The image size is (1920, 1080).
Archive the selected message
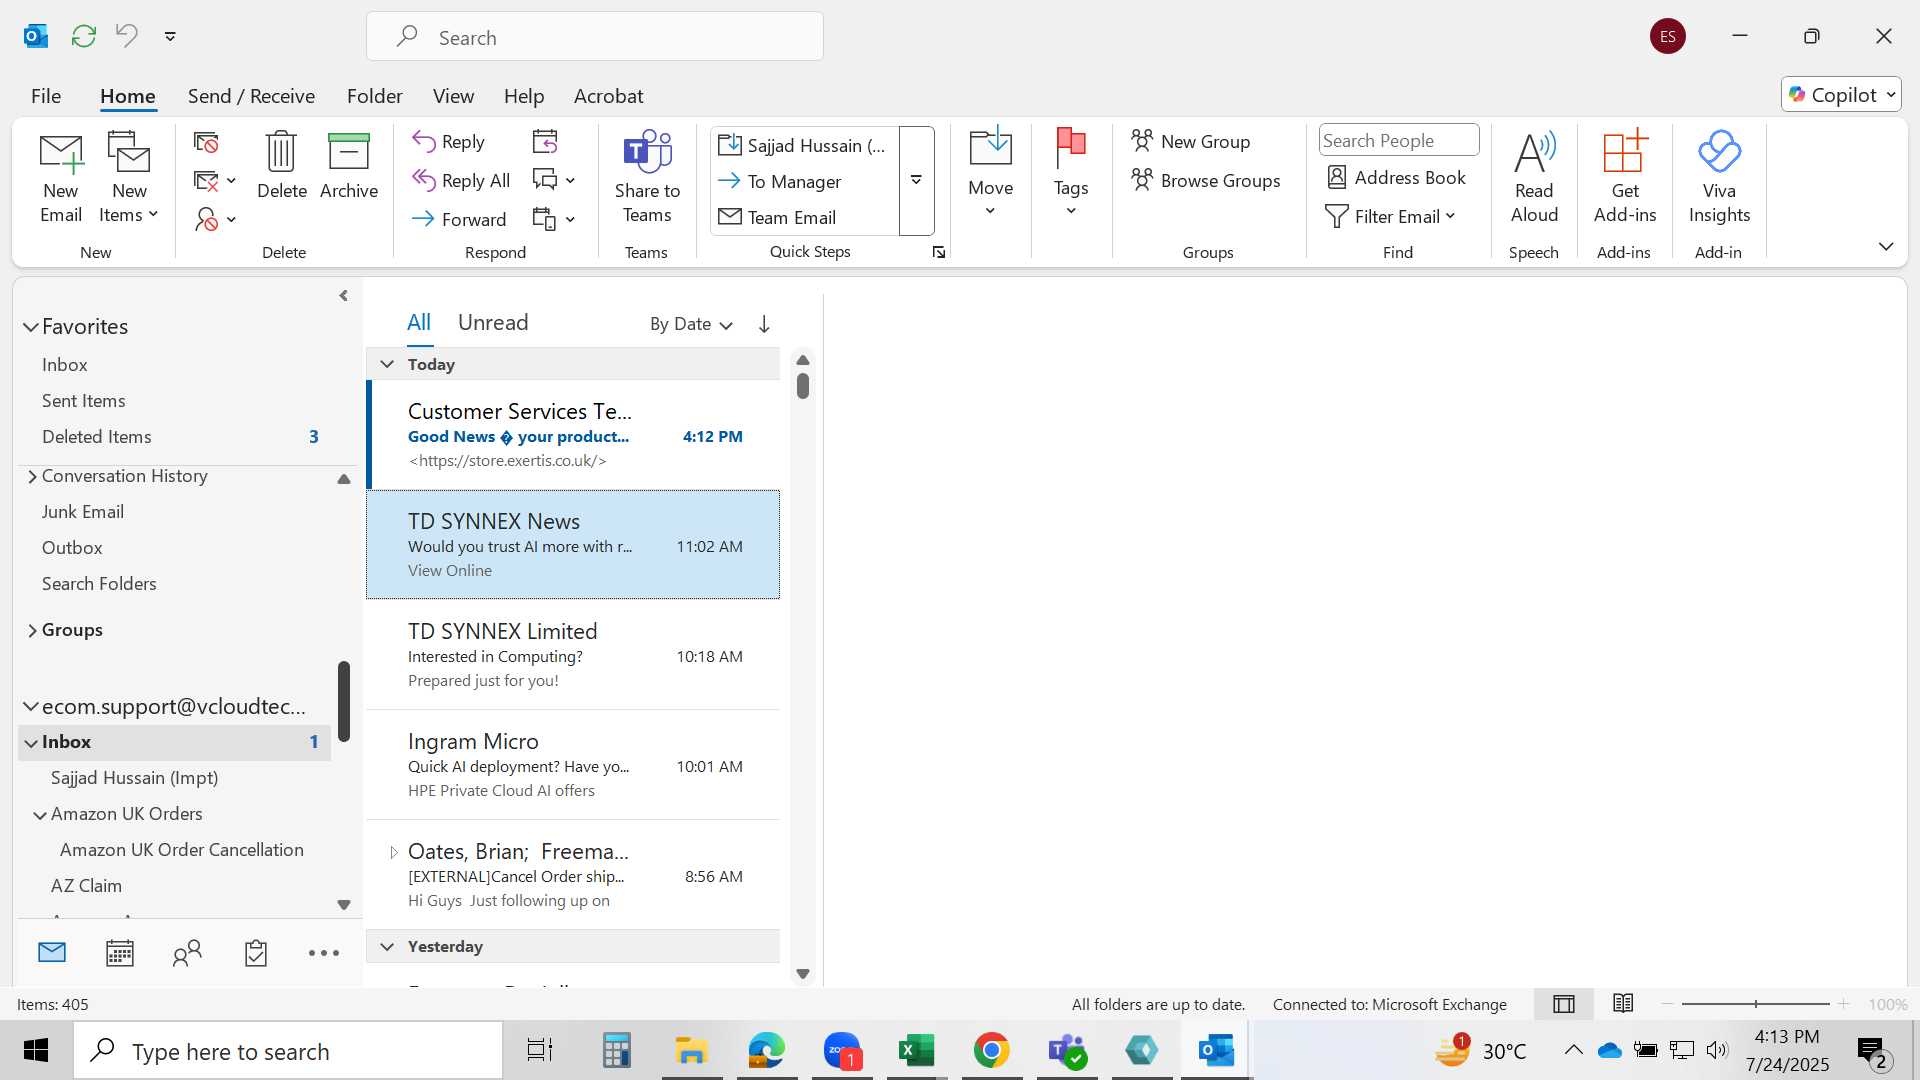pos(348,166)
